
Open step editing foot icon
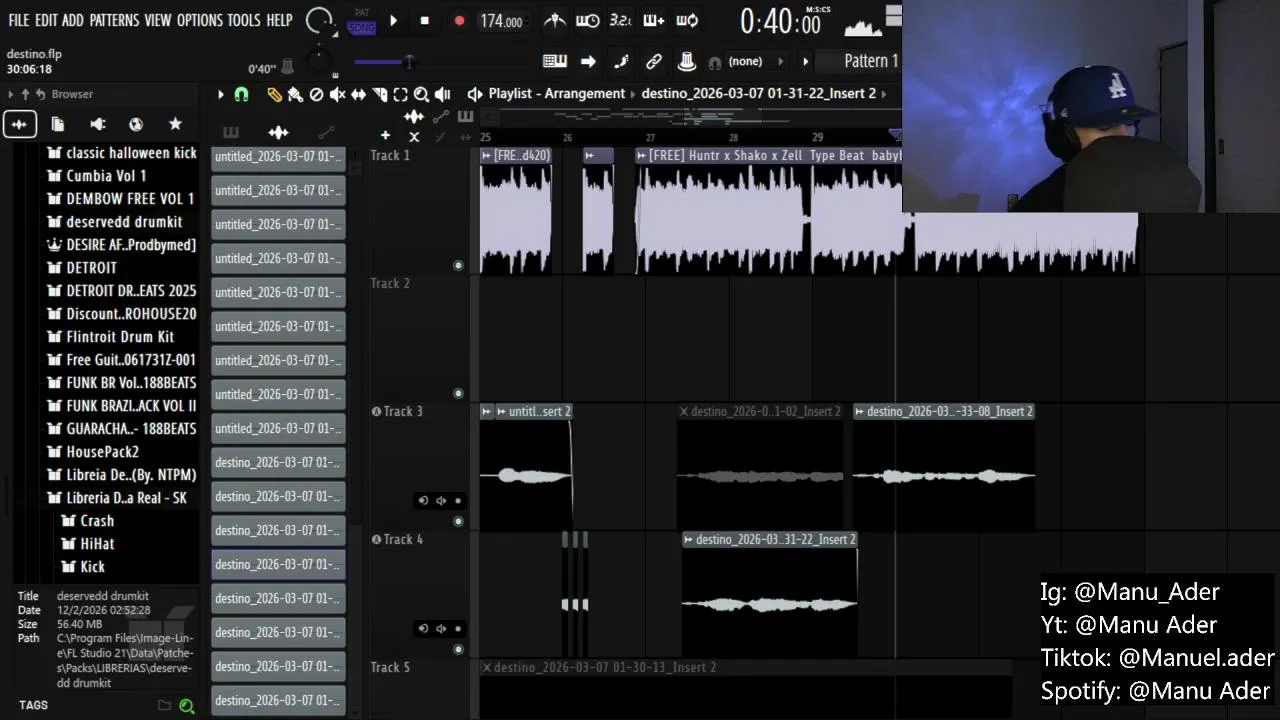621,61
